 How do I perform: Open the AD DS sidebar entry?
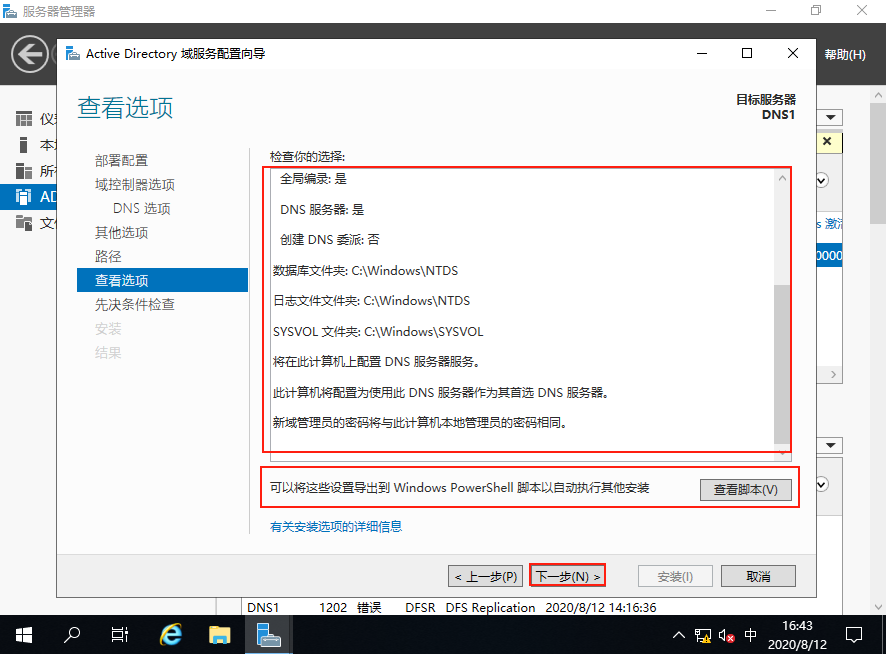pos(28,197)
